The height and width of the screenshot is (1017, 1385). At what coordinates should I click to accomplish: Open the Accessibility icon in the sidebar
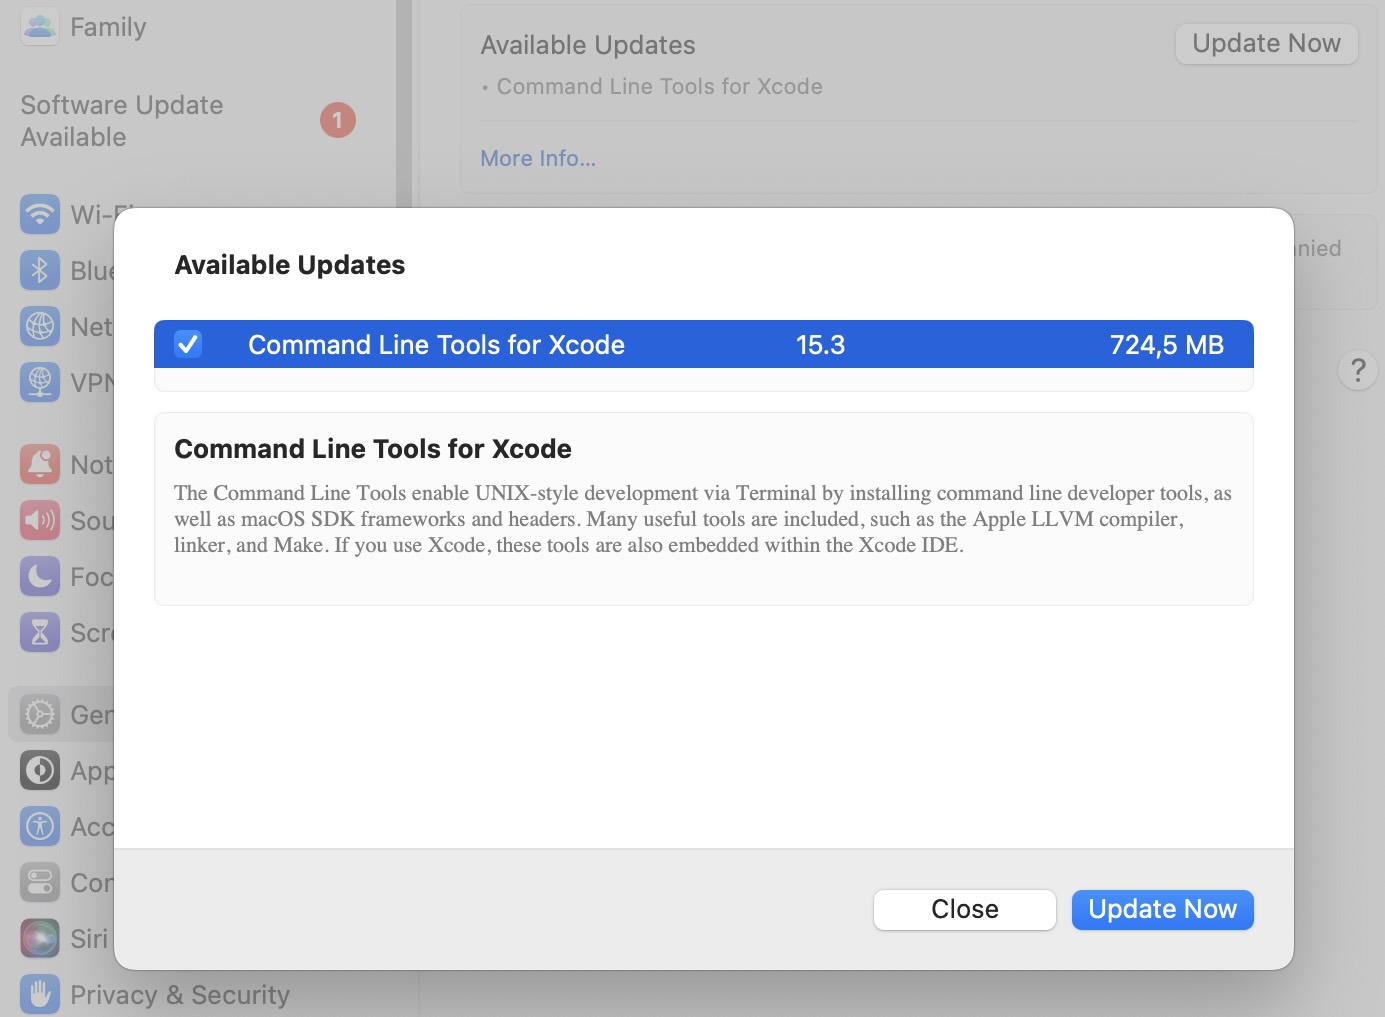[x=39, y=826]
